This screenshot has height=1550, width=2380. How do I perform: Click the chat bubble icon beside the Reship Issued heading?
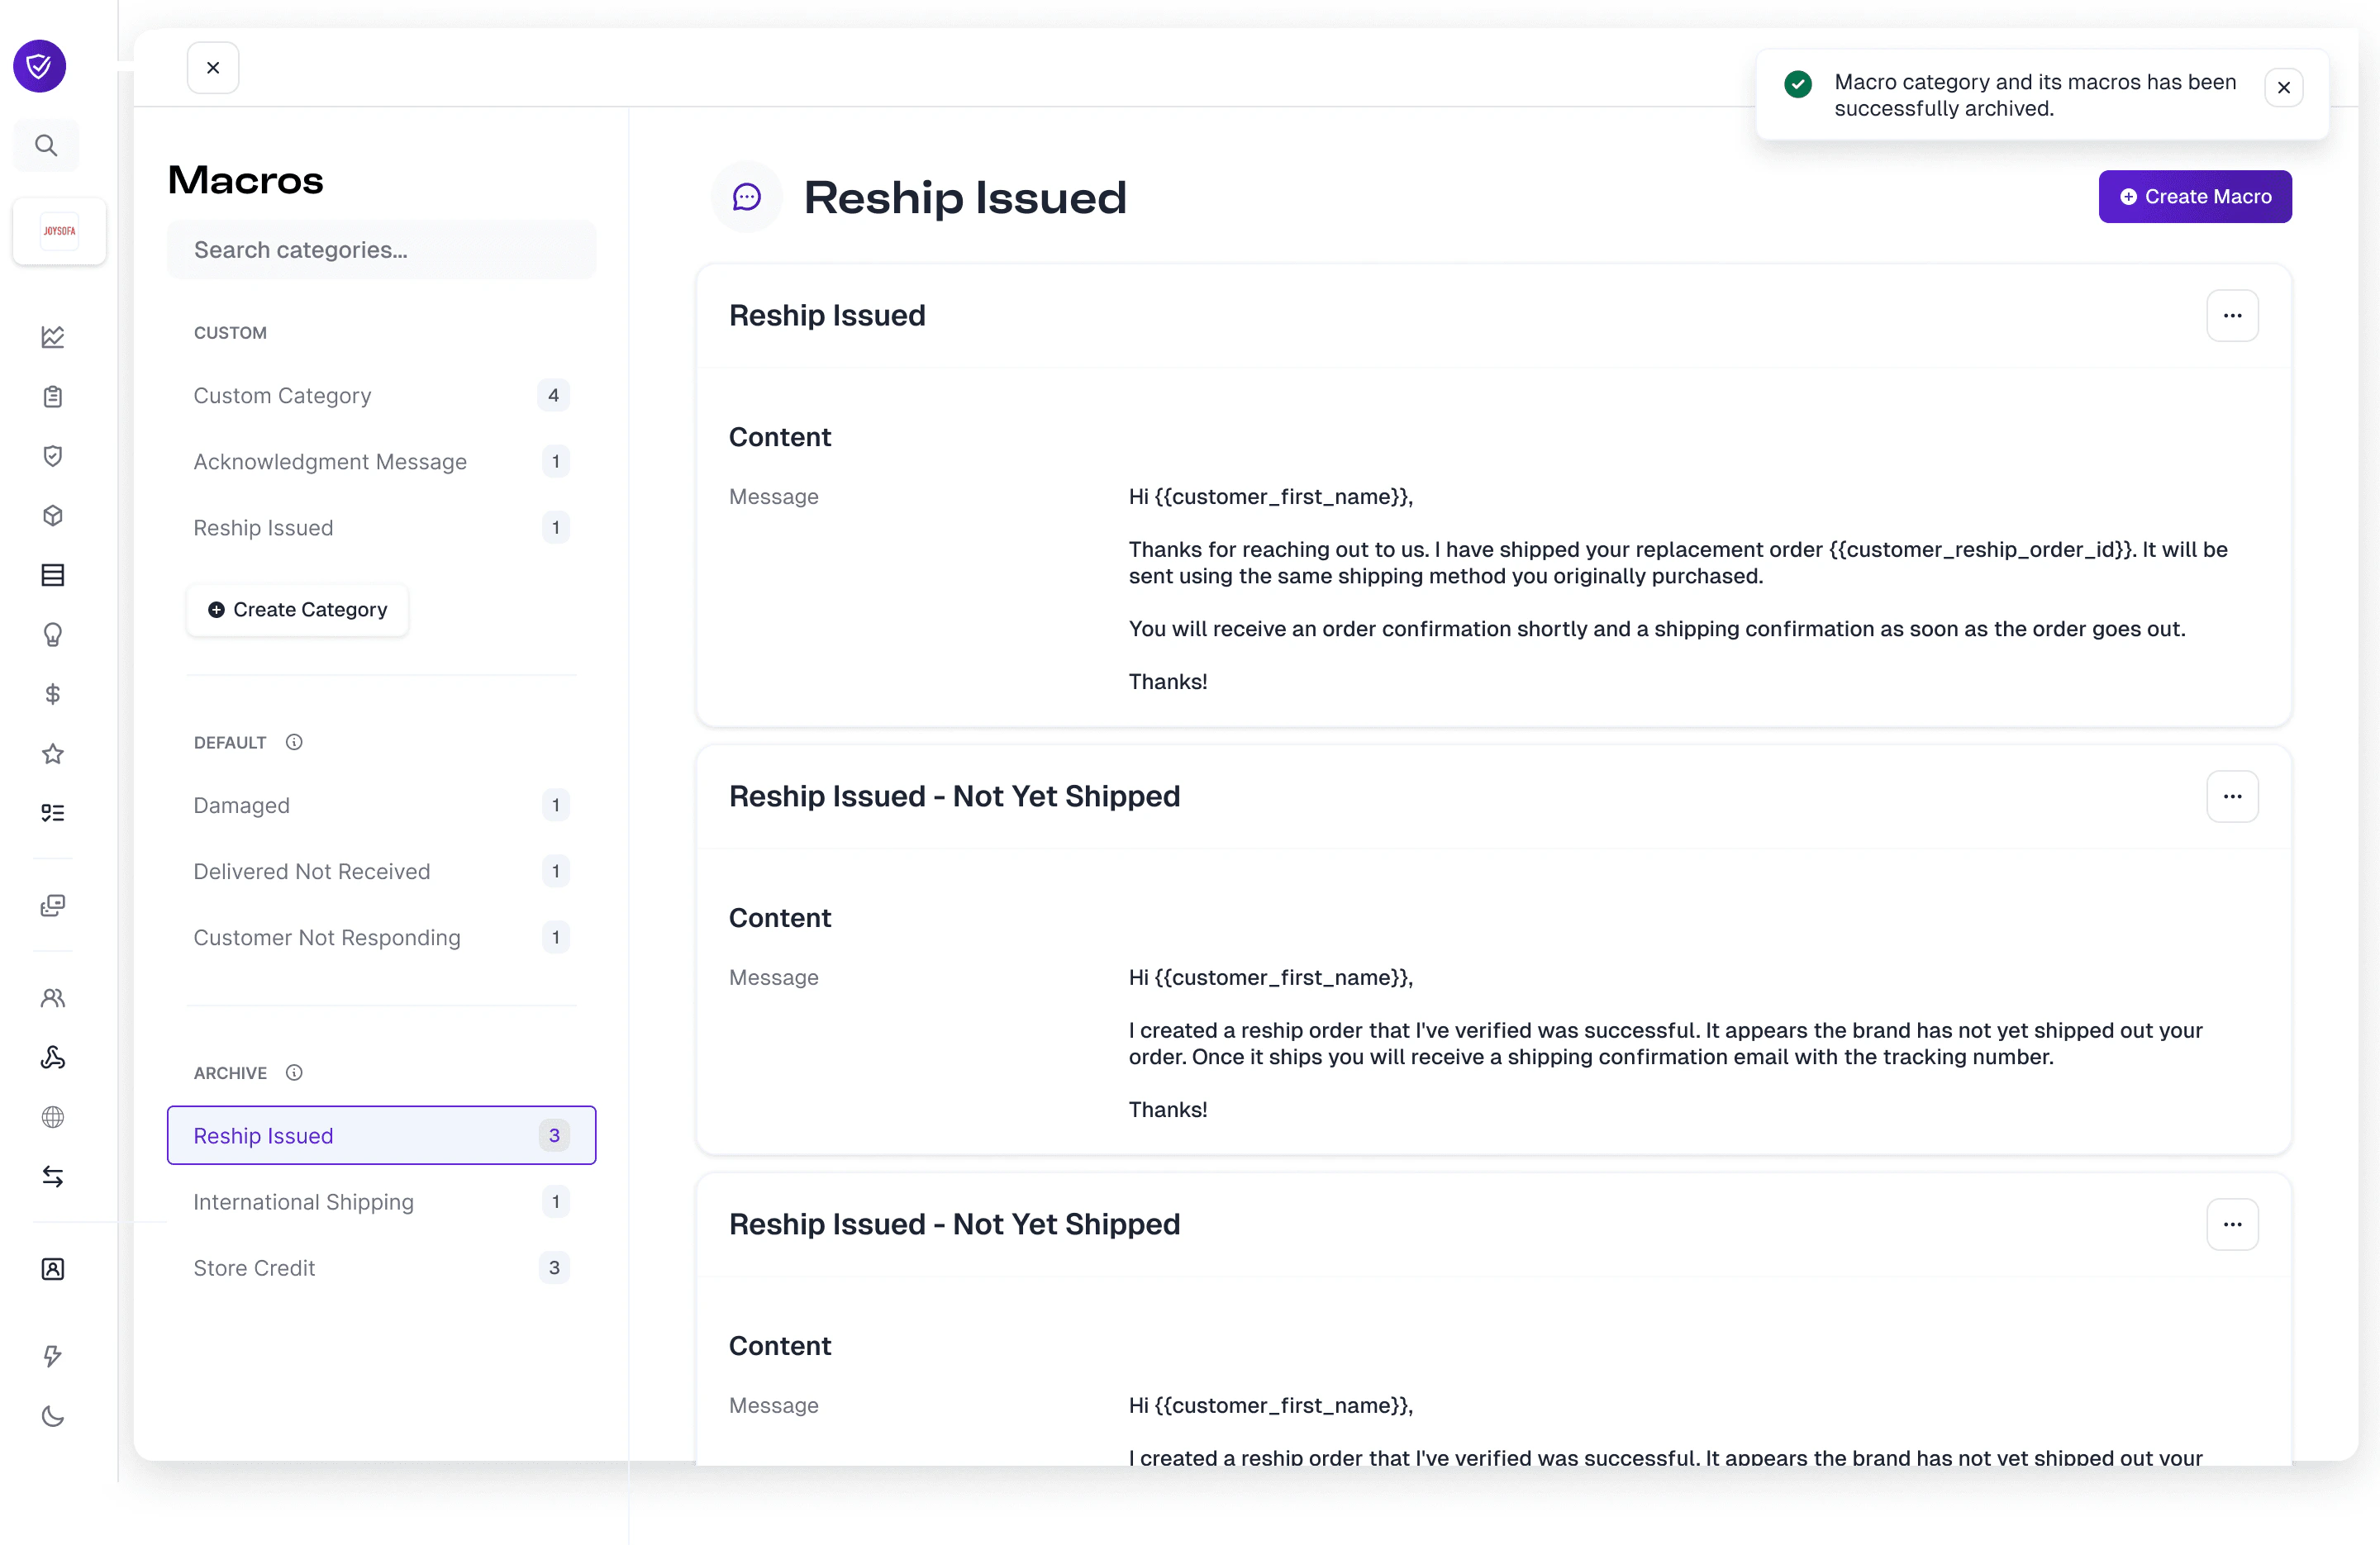746,197
